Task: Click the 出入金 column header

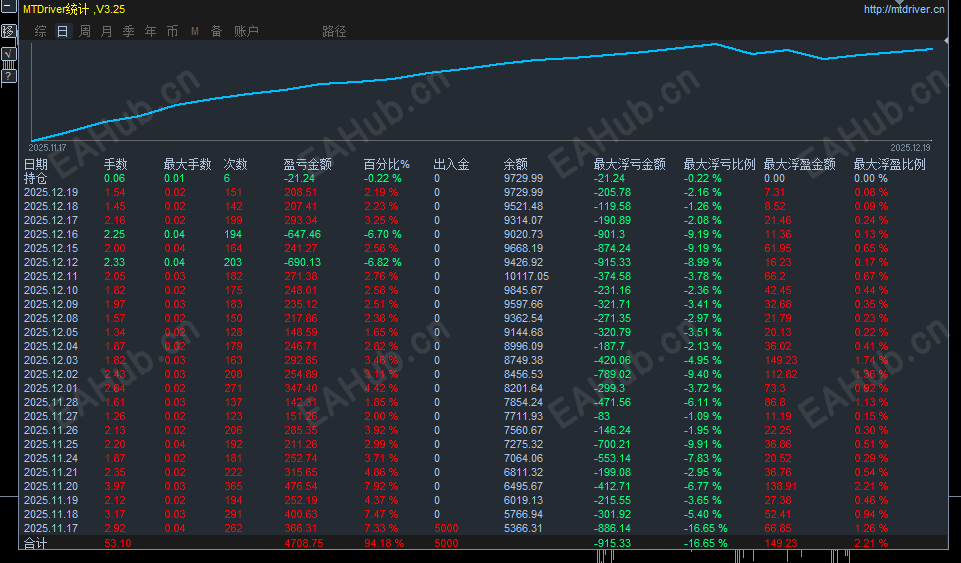Action: point(452,164)
